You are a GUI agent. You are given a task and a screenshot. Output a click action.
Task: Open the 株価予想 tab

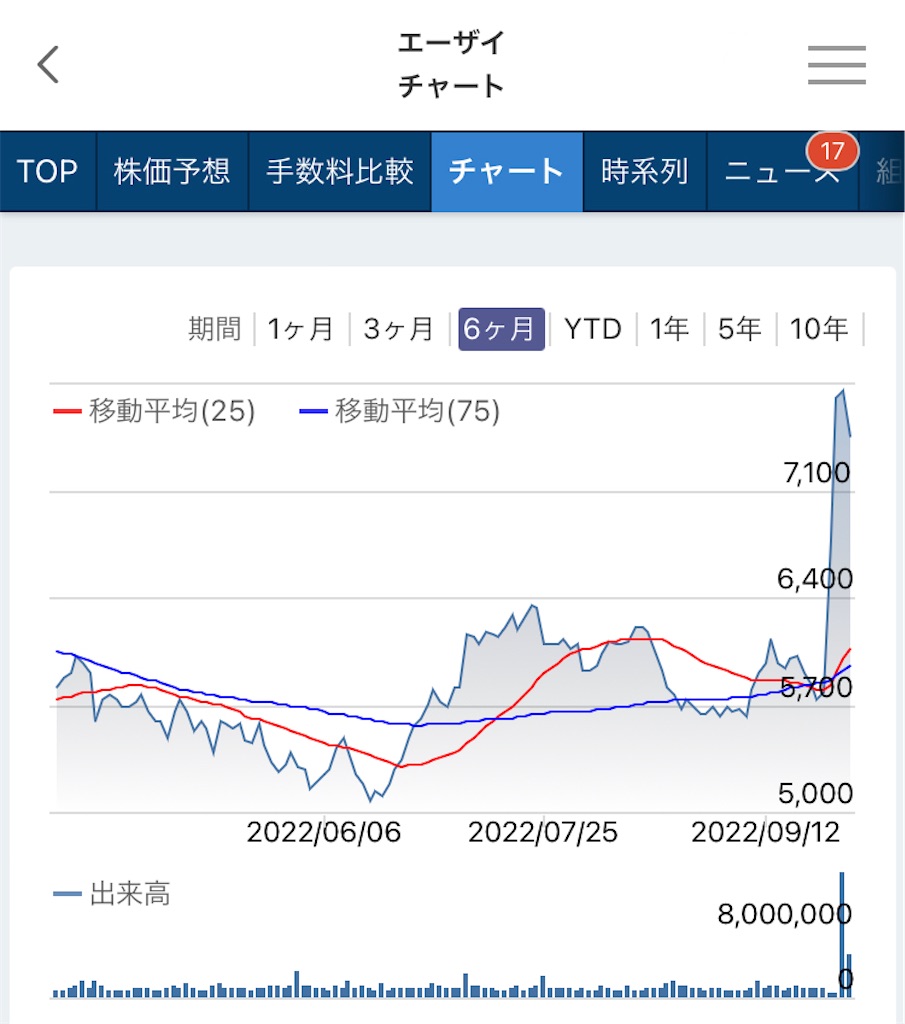[172, 172]
